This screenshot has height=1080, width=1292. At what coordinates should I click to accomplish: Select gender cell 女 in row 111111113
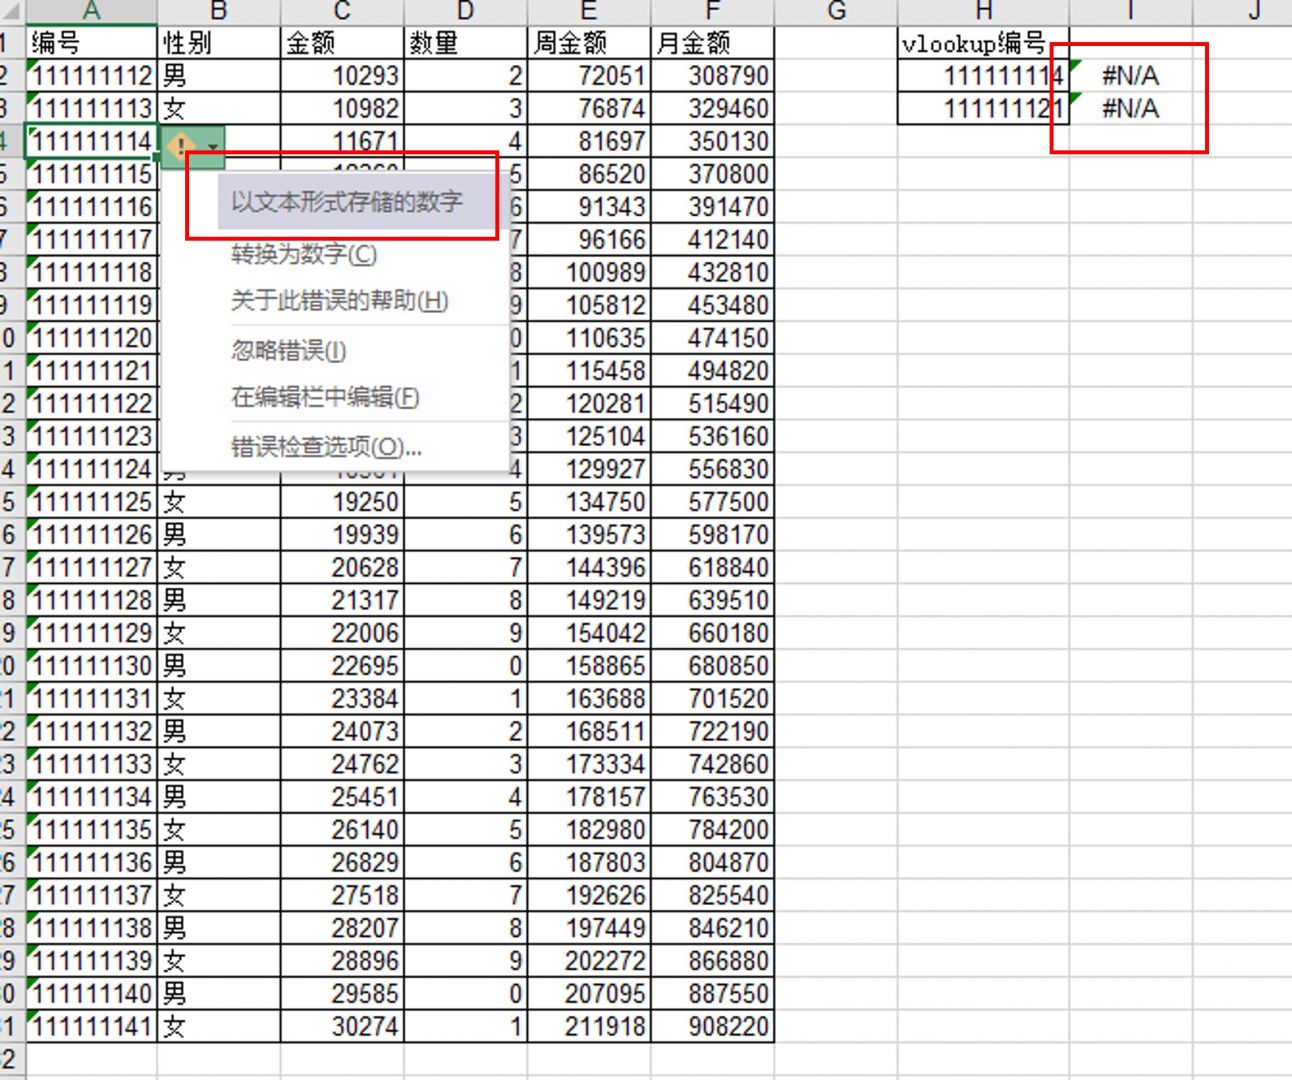click(x=219, y=109)
